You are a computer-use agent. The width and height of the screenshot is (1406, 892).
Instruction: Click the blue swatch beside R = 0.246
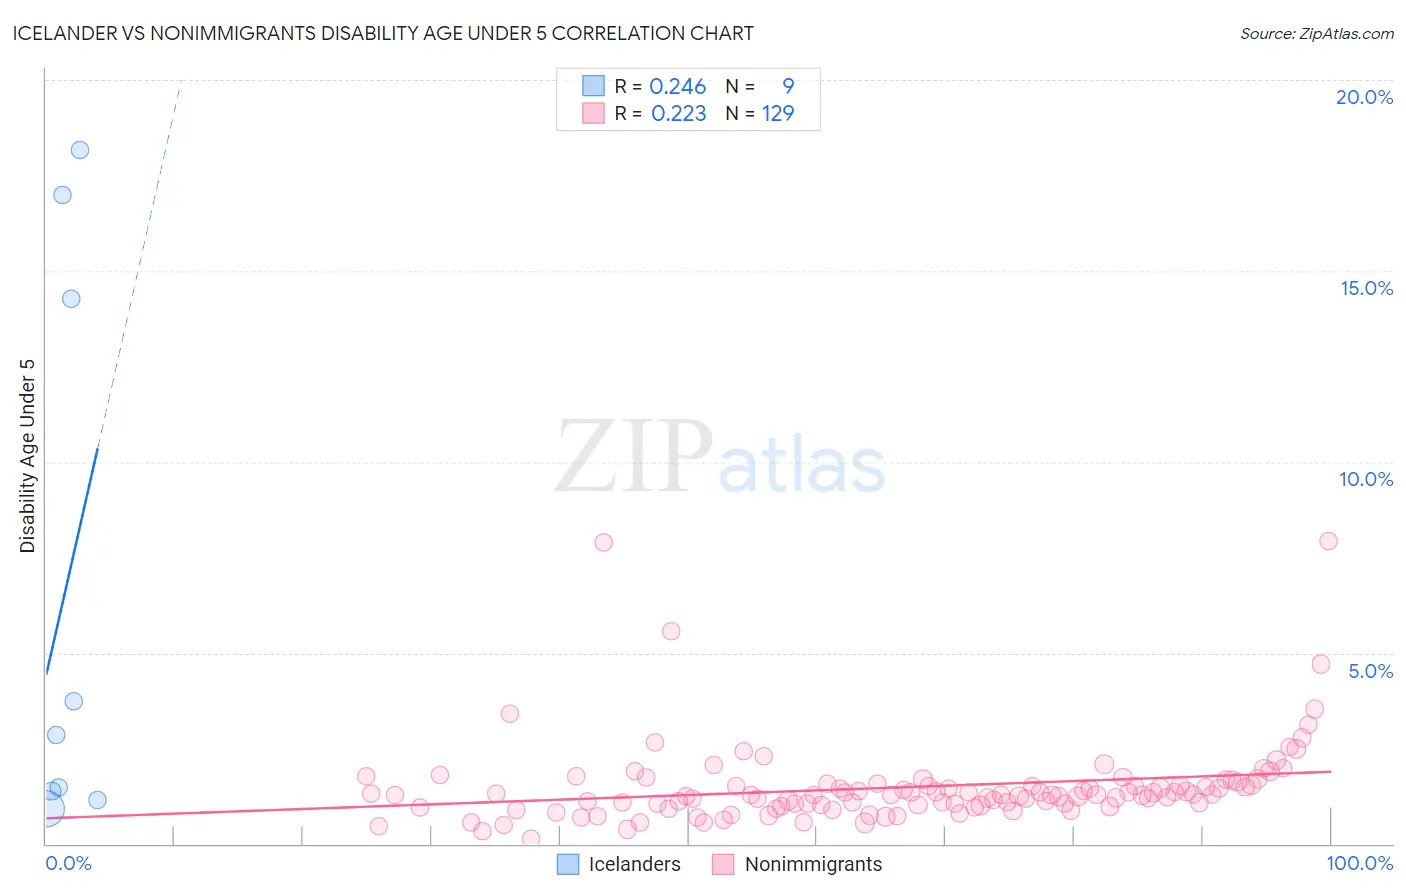(593, 86)
